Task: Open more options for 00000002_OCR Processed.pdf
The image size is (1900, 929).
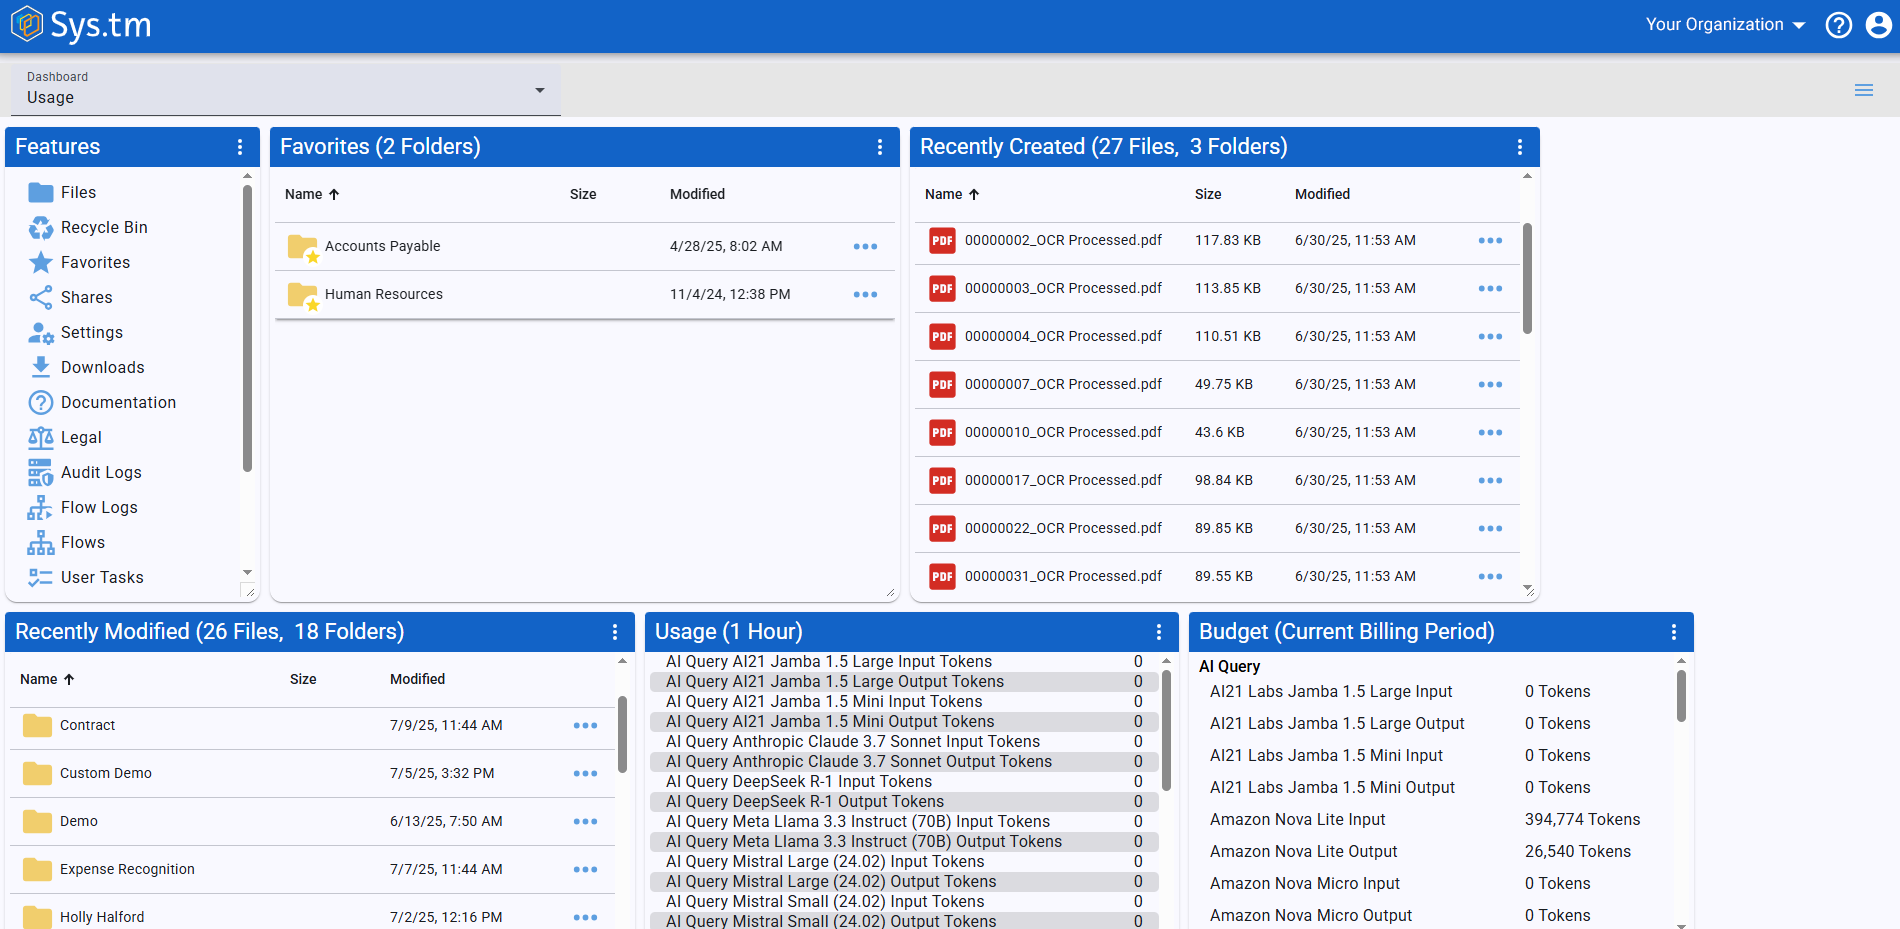Action: [1490, 241]
